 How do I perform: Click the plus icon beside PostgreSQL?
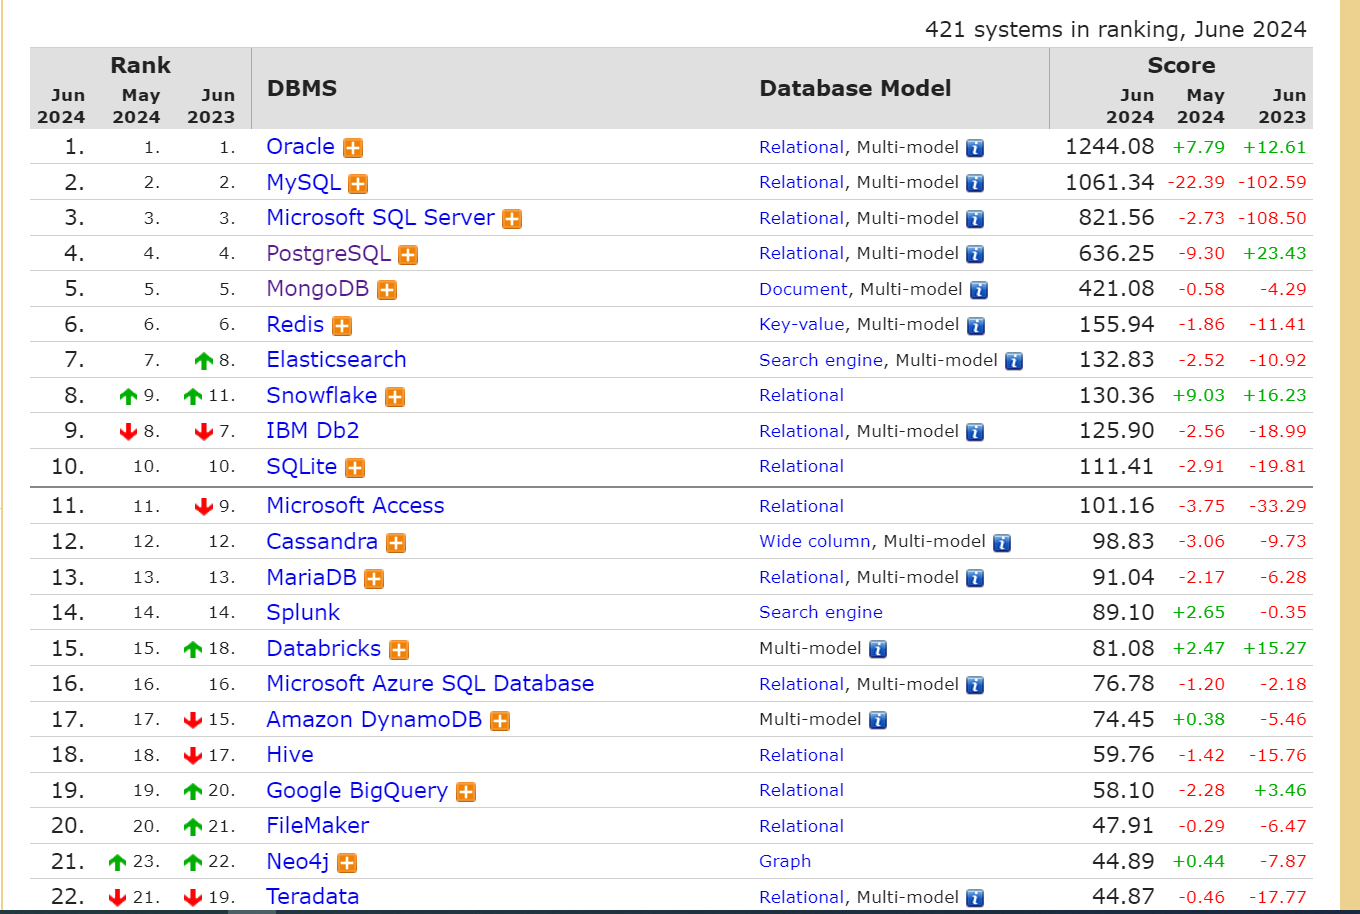(x=408, y=255)
